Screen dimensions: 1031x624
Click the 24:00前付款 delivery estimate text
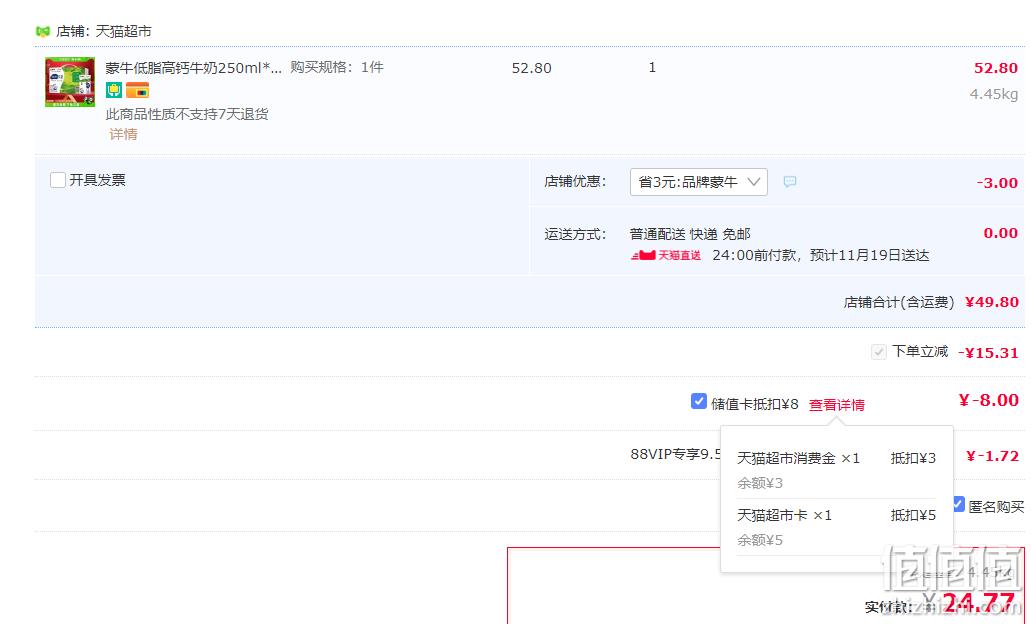821,255
